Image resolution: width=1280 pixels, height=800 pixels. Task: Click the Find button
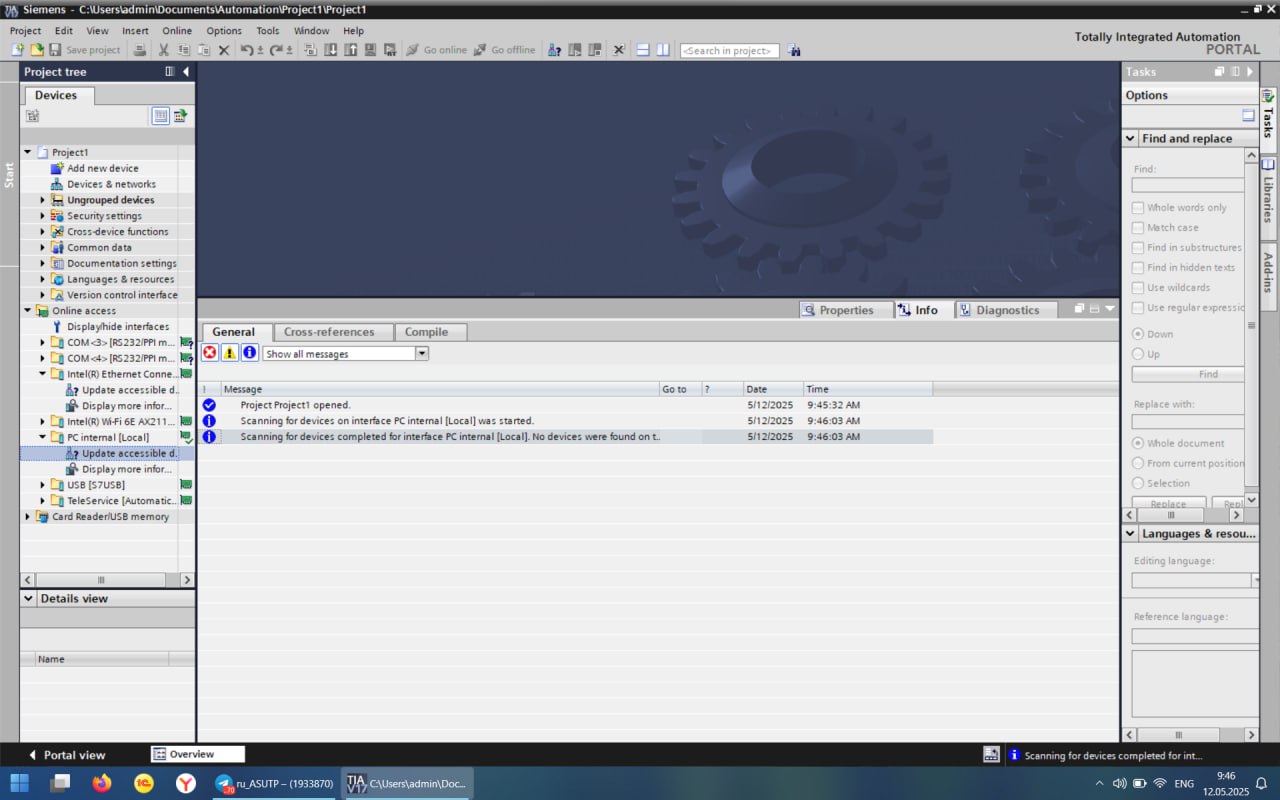(1188, 374)
